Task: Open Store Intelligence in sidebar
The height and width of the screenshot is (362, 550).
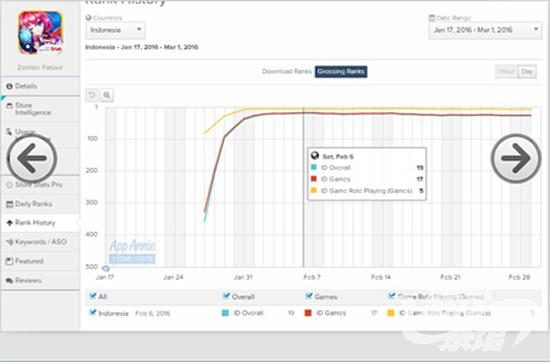Action: click(40, 109)
